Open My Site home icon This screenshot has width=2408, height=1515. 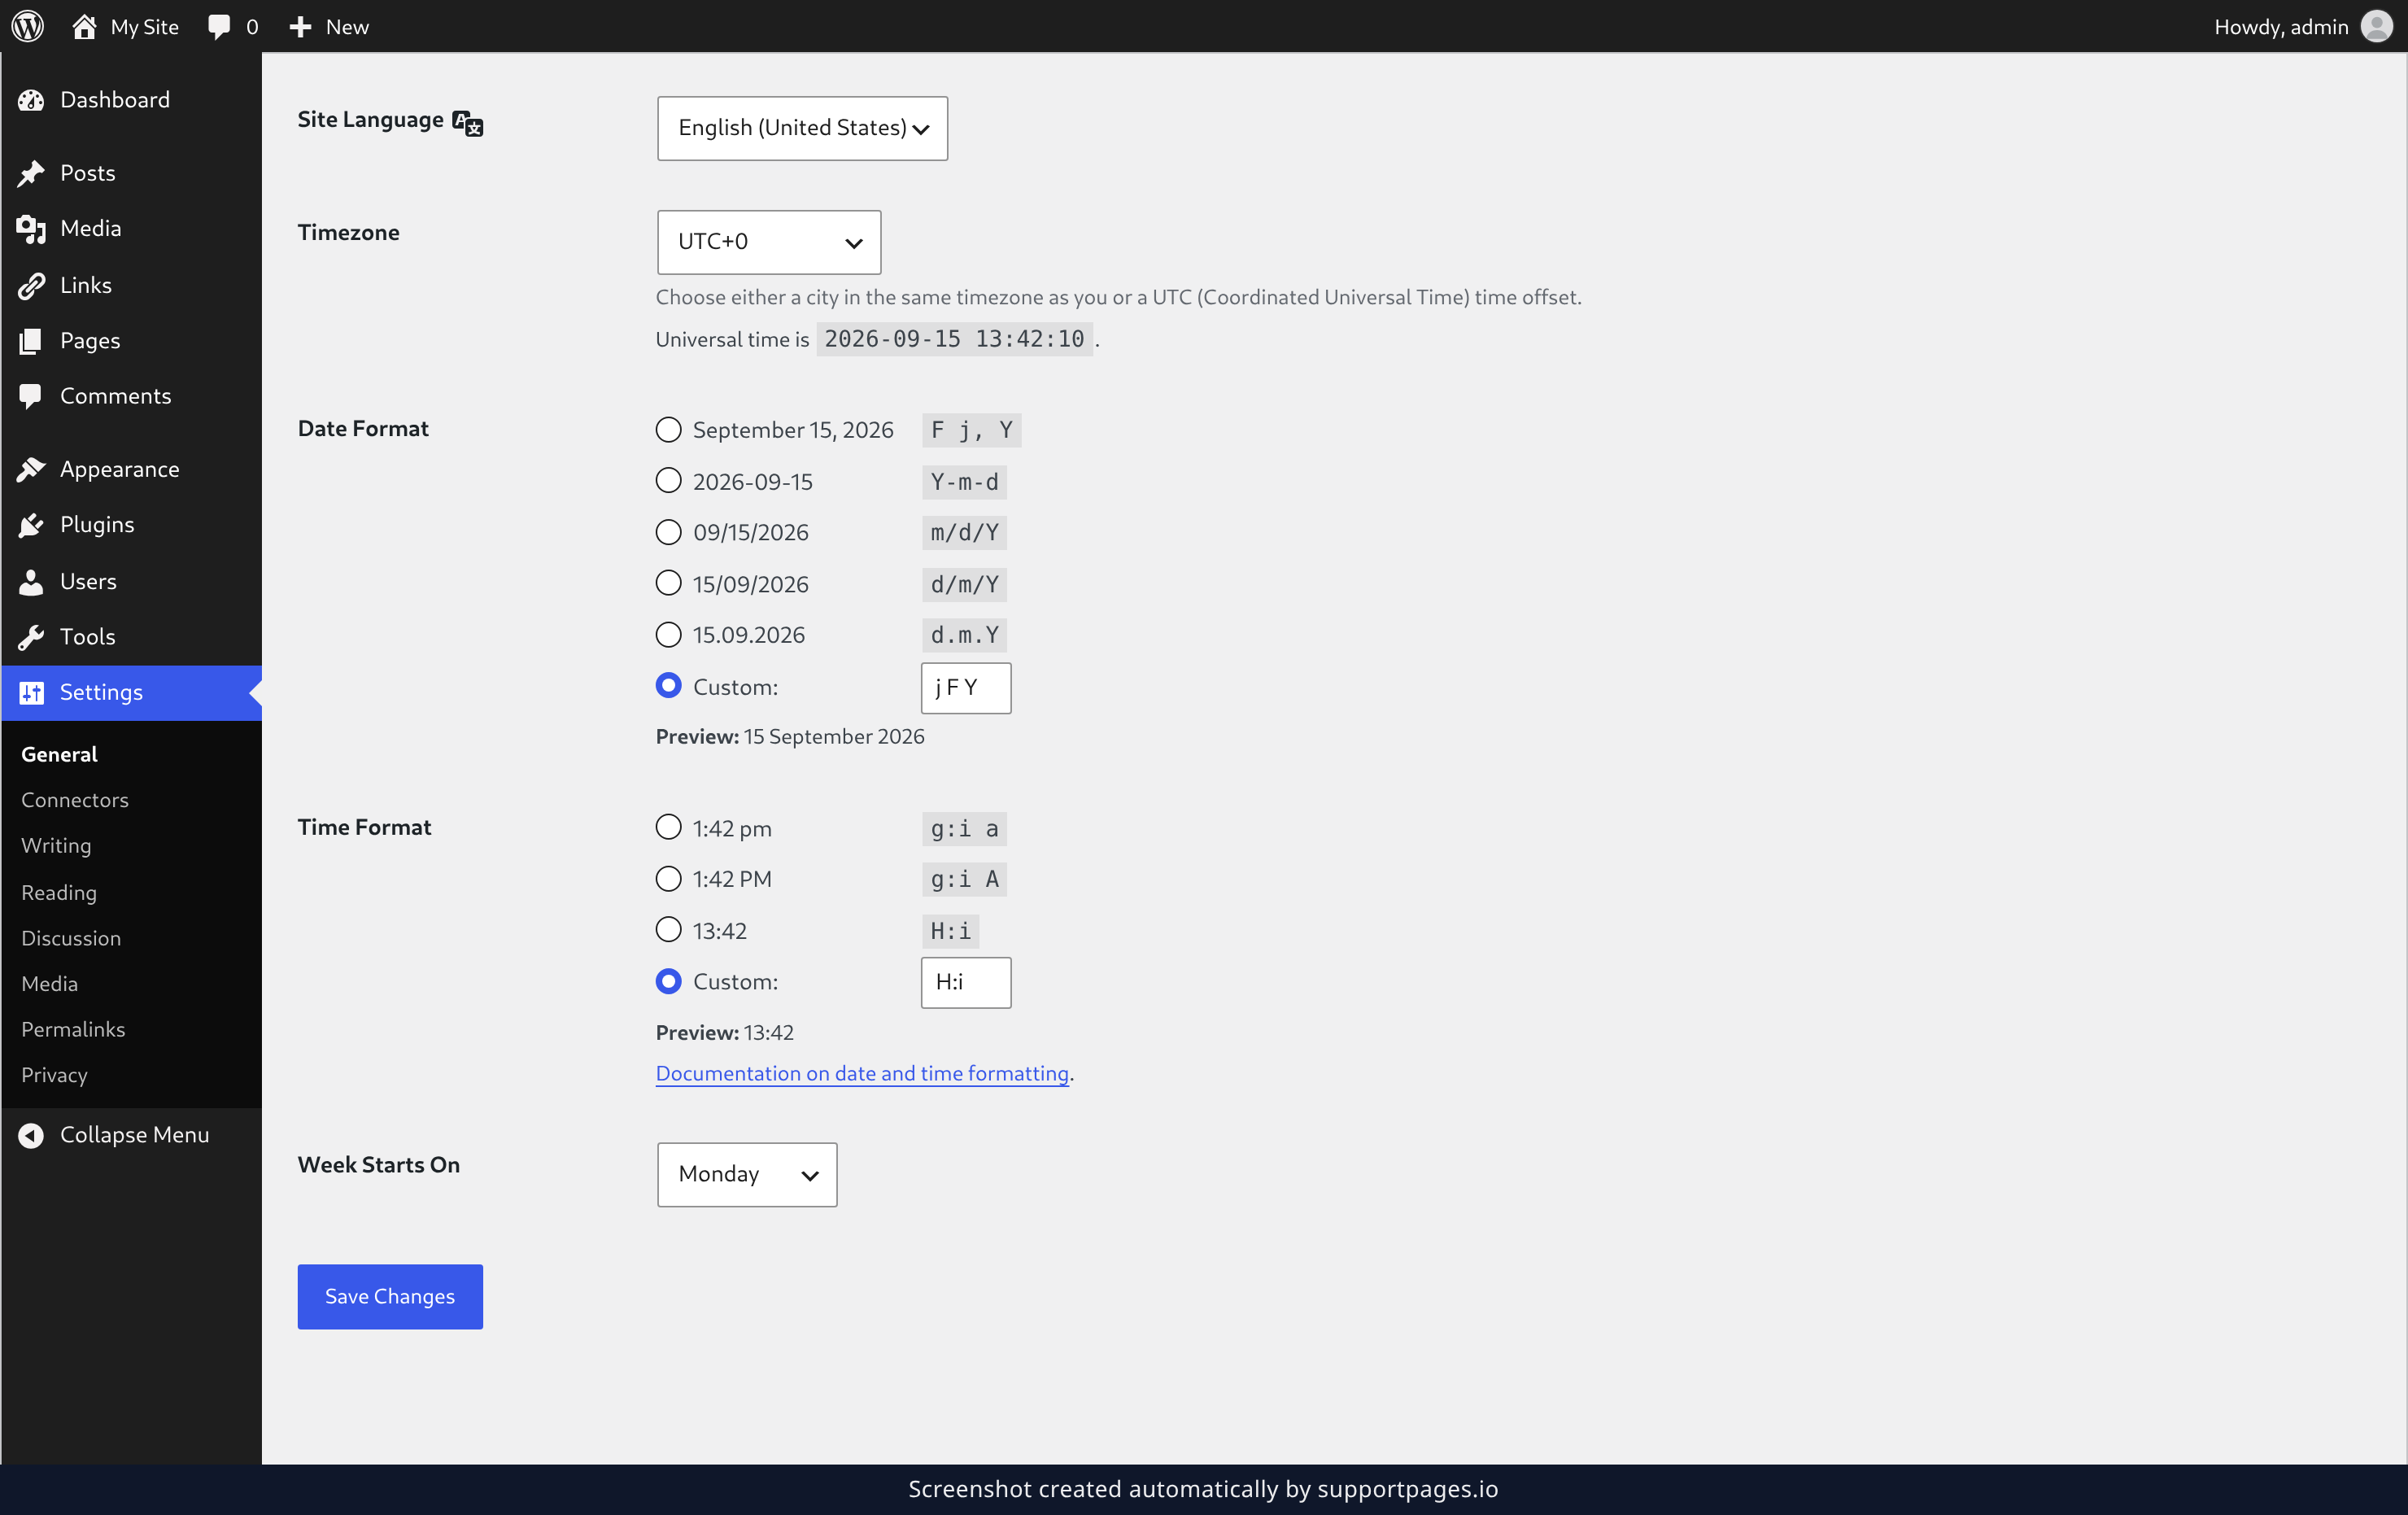tap(84, 26)
